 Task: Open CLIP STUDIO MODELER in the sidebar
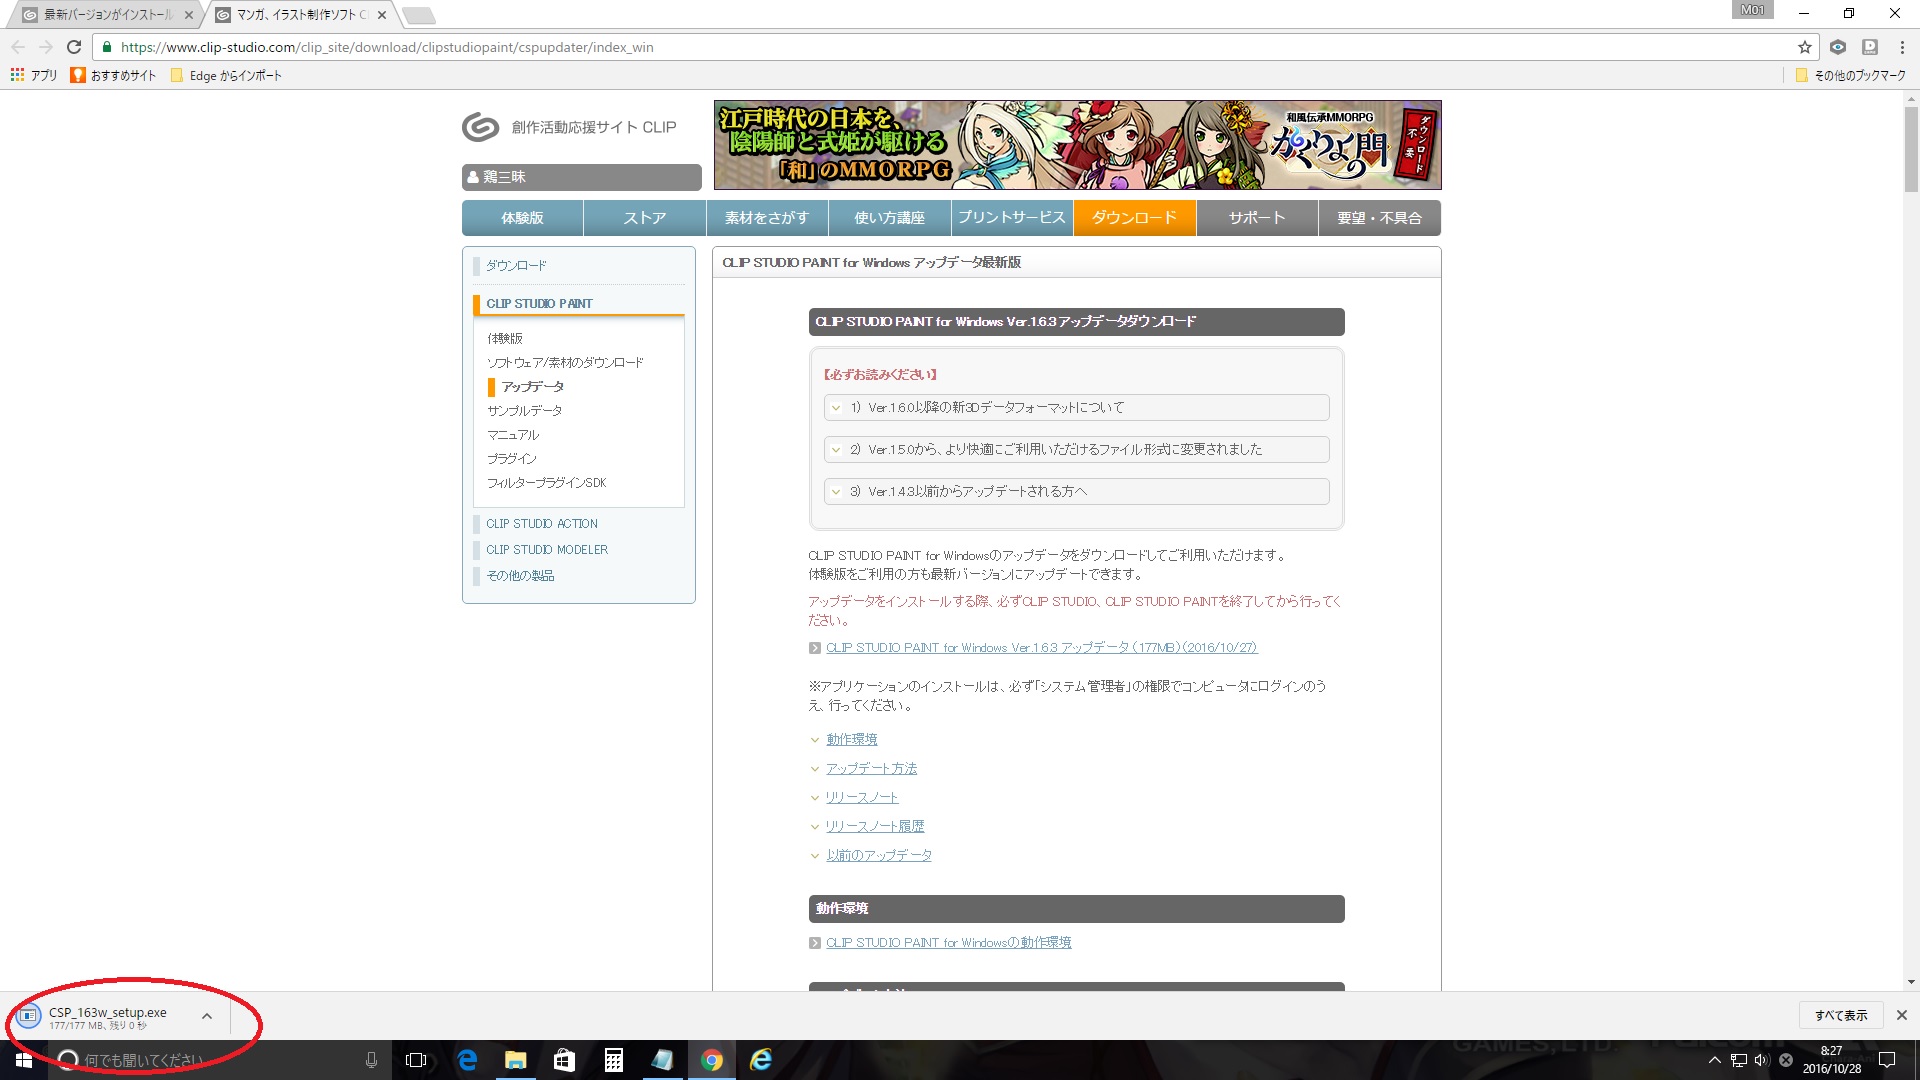click(547, 550)
